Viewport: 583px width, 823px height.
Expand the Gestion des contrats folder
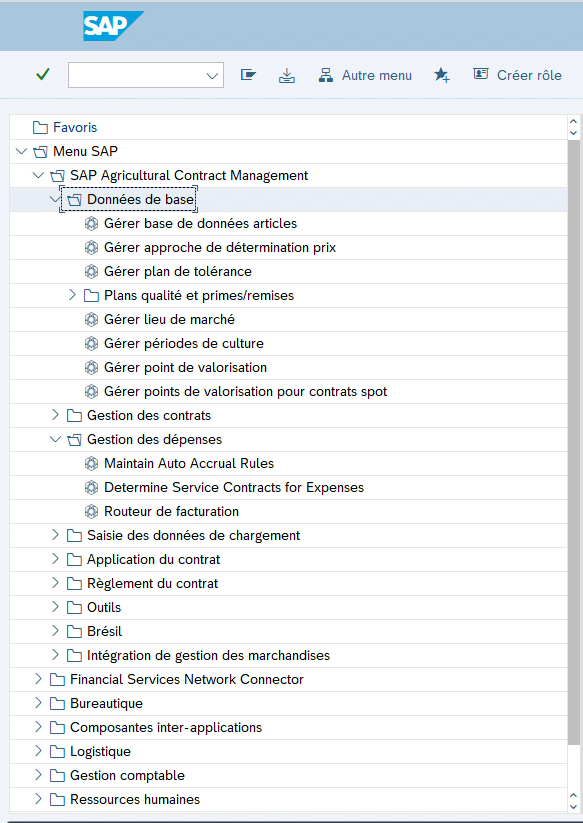(x=56, y=415)
